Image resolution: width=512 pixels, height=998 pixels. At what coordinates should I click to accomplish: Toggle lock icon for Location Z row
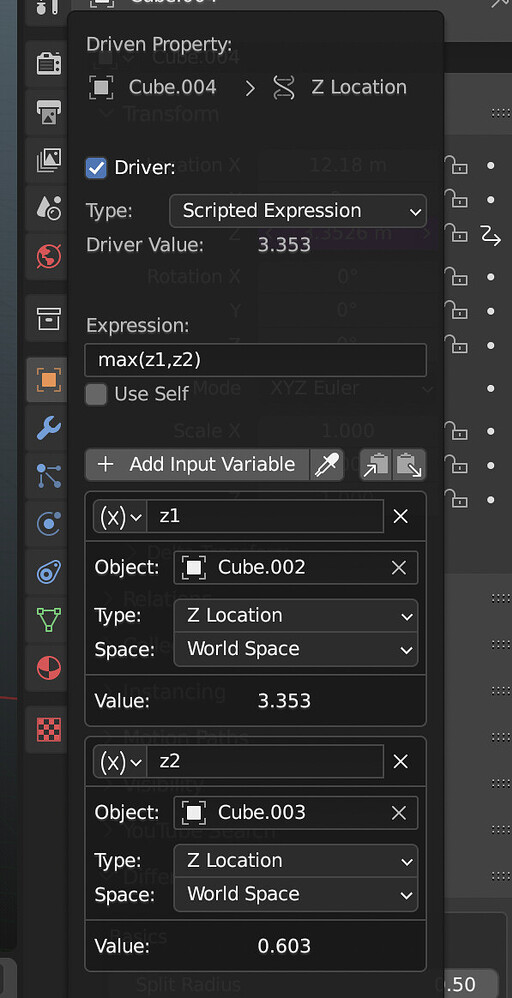(x=457, y=235)
